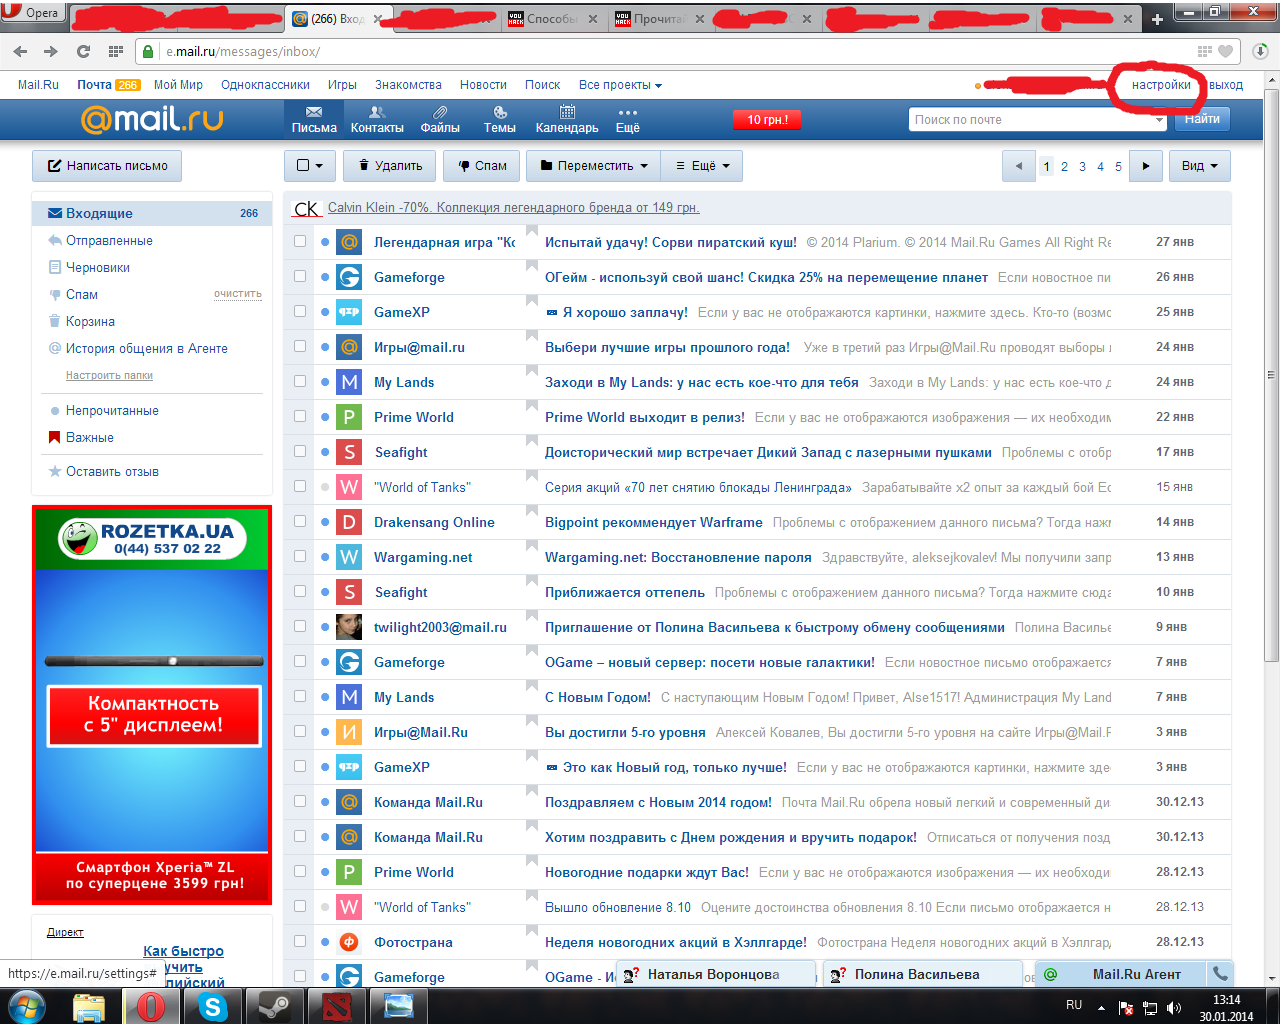Click the browser forward arrow
The height and width of the screenshot is (1024, 1280).
(x=51, y=51)
